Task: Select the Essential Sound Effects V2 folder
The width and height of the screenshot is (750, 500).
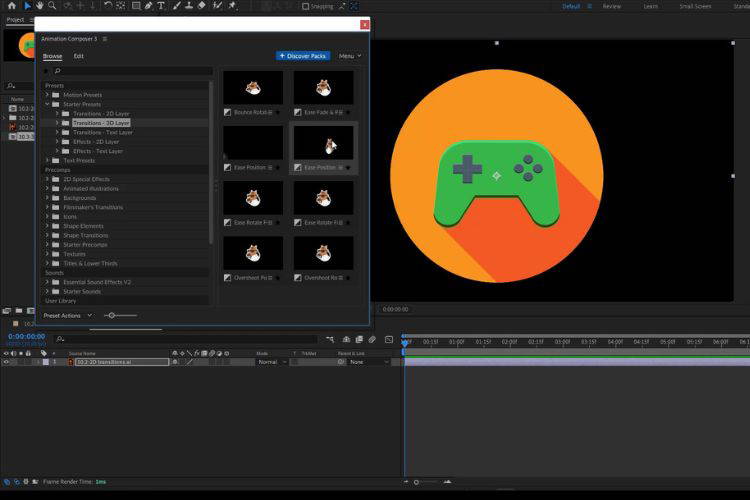Action: pos(97,282)
